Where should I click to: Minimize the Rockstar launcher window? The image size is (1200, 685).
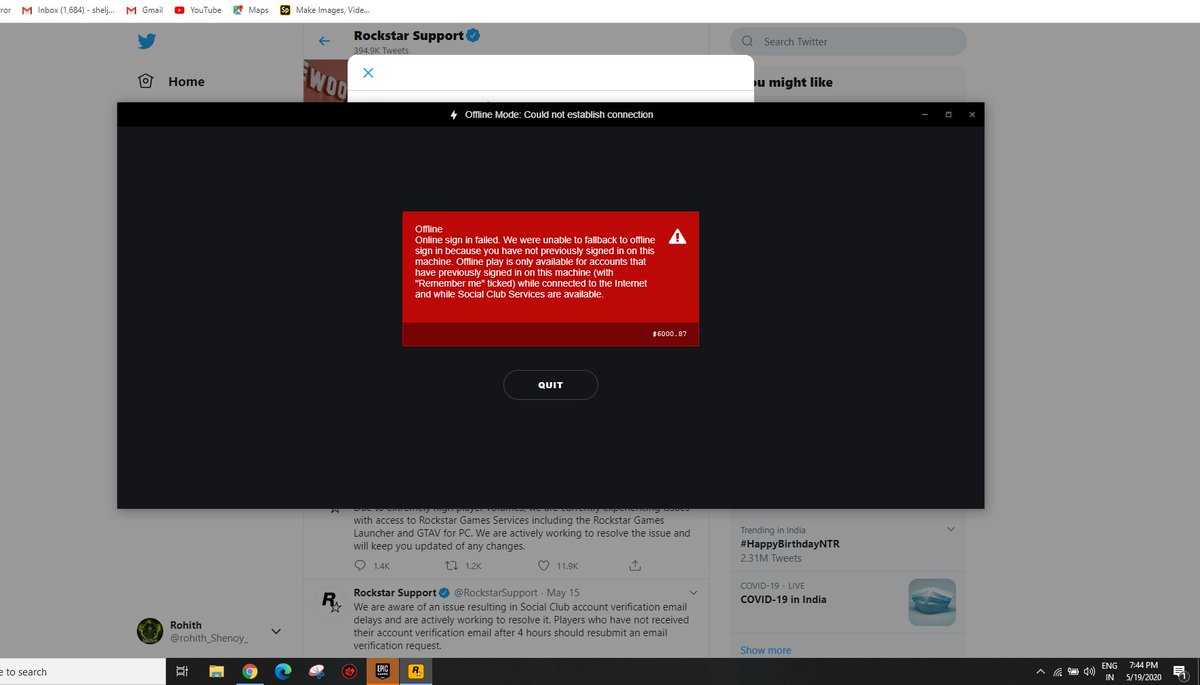pyautogui.click(x=925, y=115)
